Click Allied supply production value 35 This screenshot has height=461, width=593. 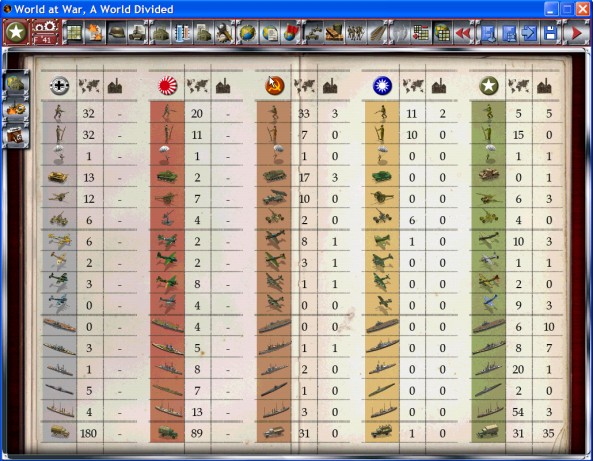(548, 433)
